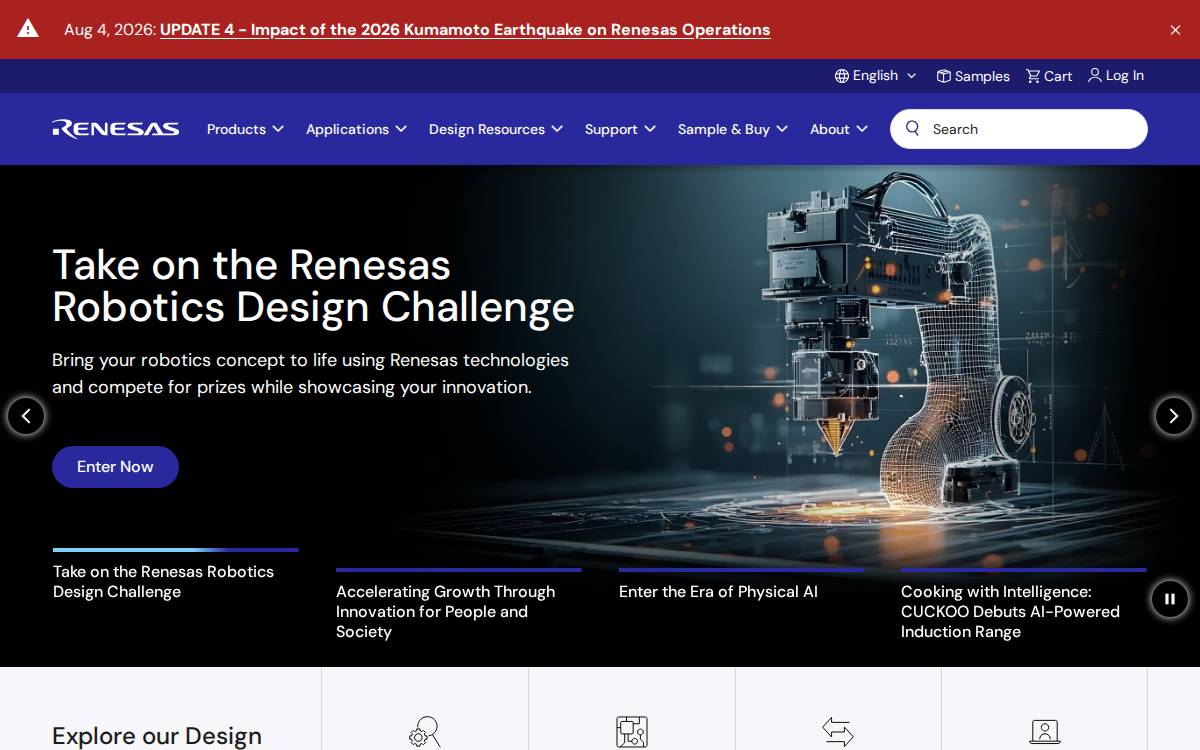
Task: Open the Cart link text
Action: [x=1058, y=76]
